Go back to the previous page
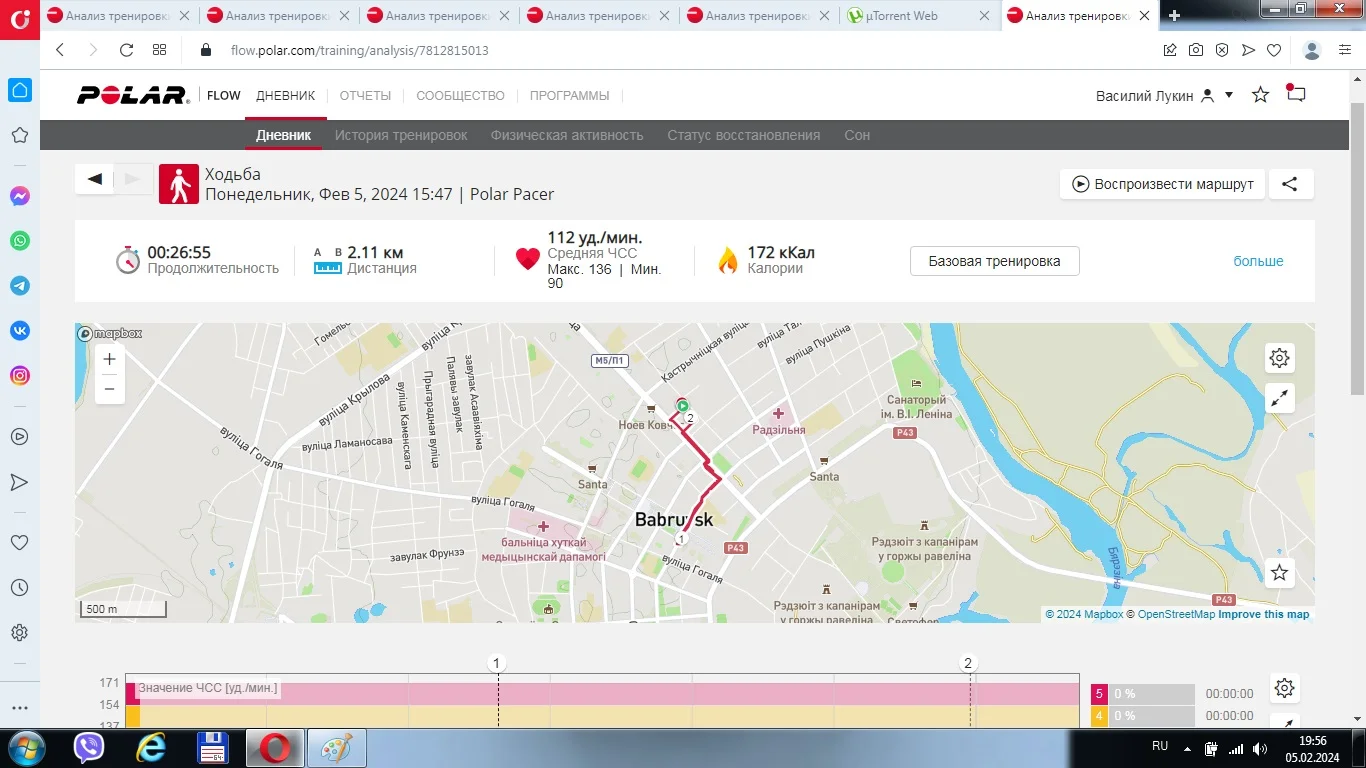1366x768 pixels. click(x=60, y=50)
